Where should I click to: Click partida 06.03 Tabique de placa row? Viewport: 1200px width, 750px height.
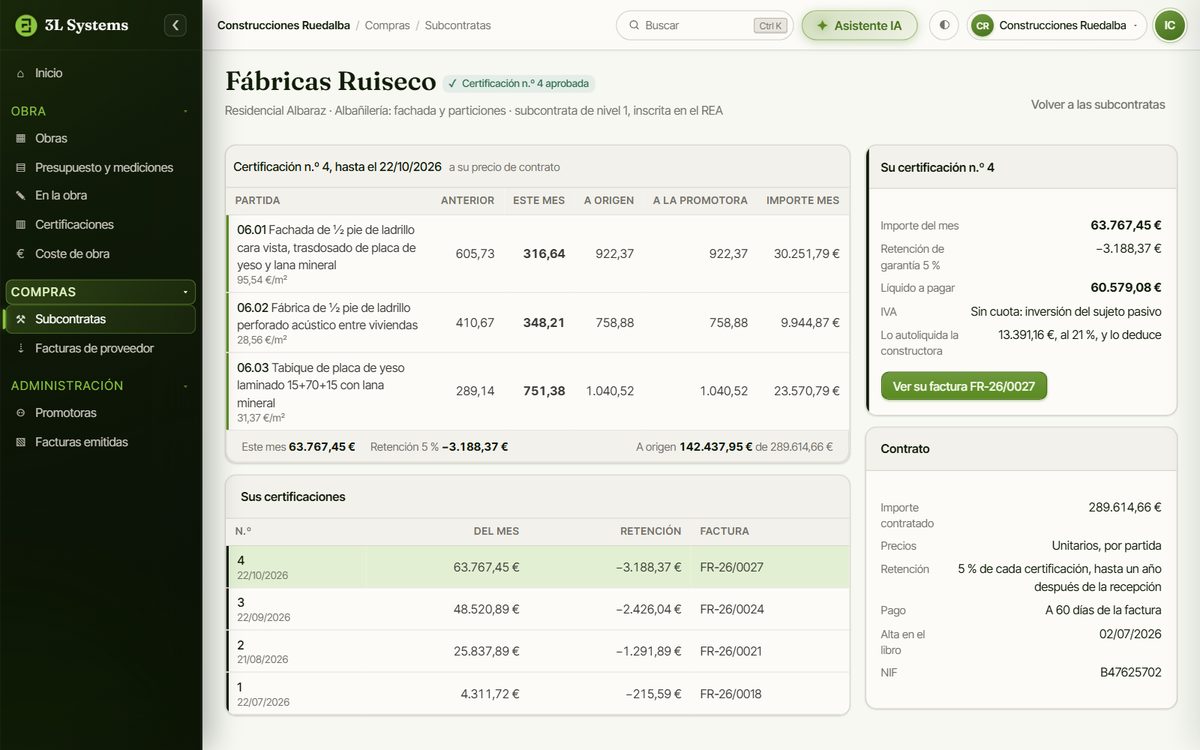(x=538, y=391)
